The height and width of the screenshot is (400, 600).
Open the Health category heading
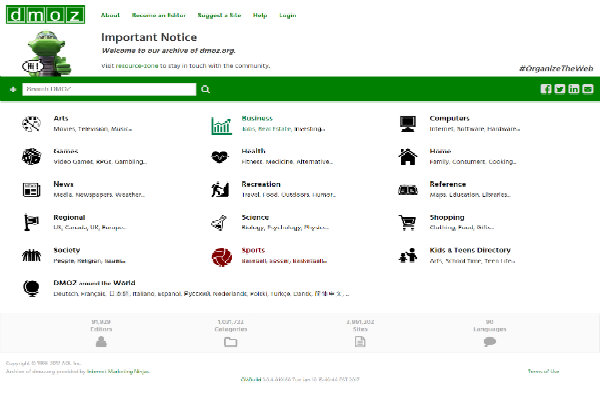[253, 151]
